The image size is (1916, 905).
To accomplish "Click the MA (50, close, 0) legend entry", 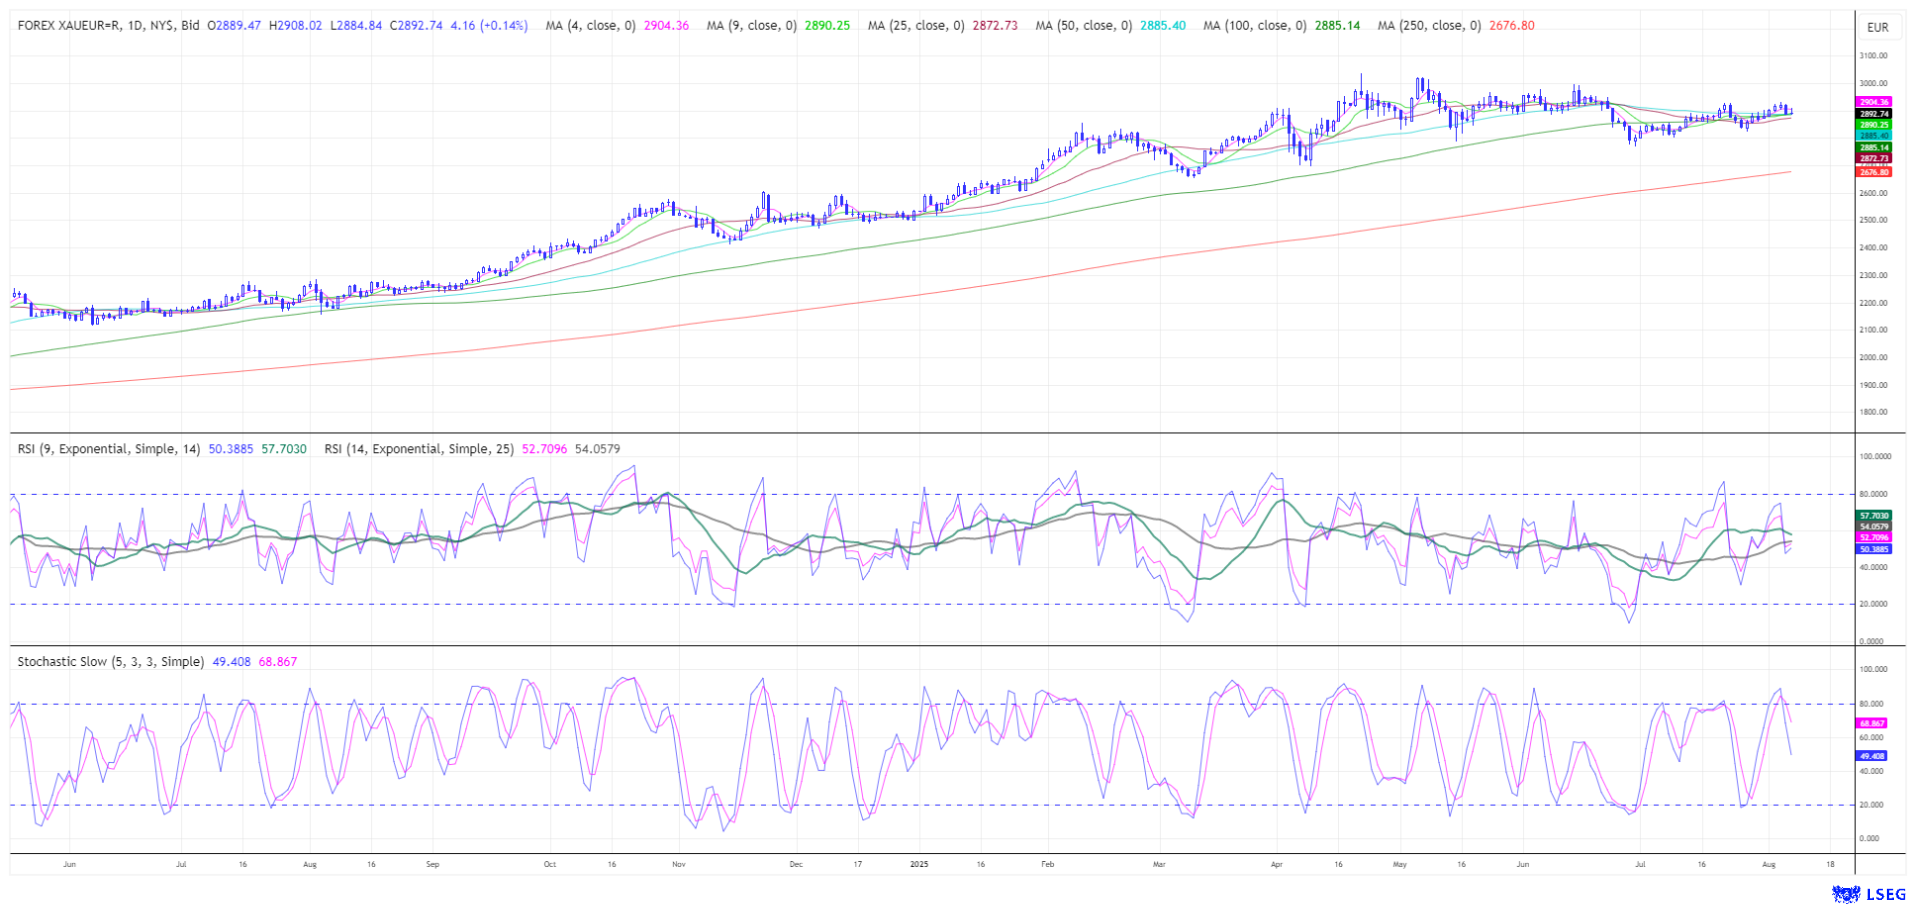I will pyautogui.click(x=1083, y=25).
